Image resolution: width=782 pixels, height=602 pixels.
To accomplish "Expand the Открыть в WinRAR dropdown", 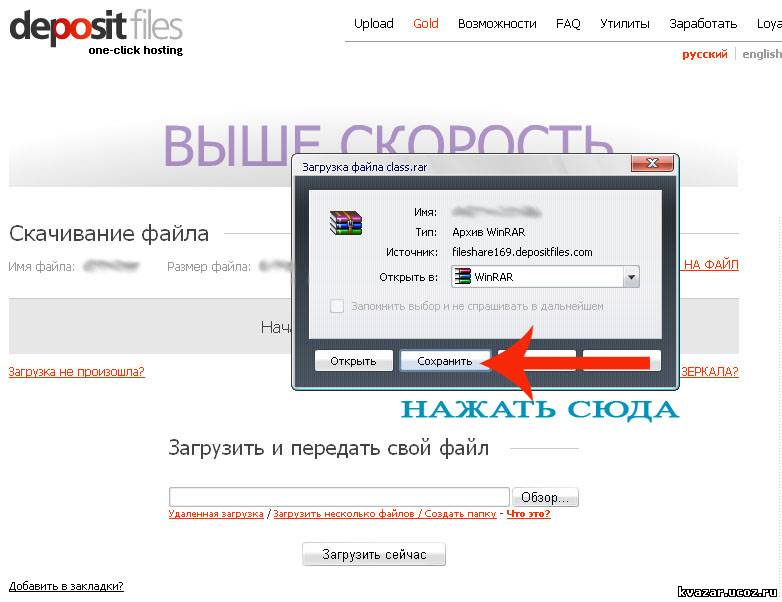I will (x=631, y=277).
